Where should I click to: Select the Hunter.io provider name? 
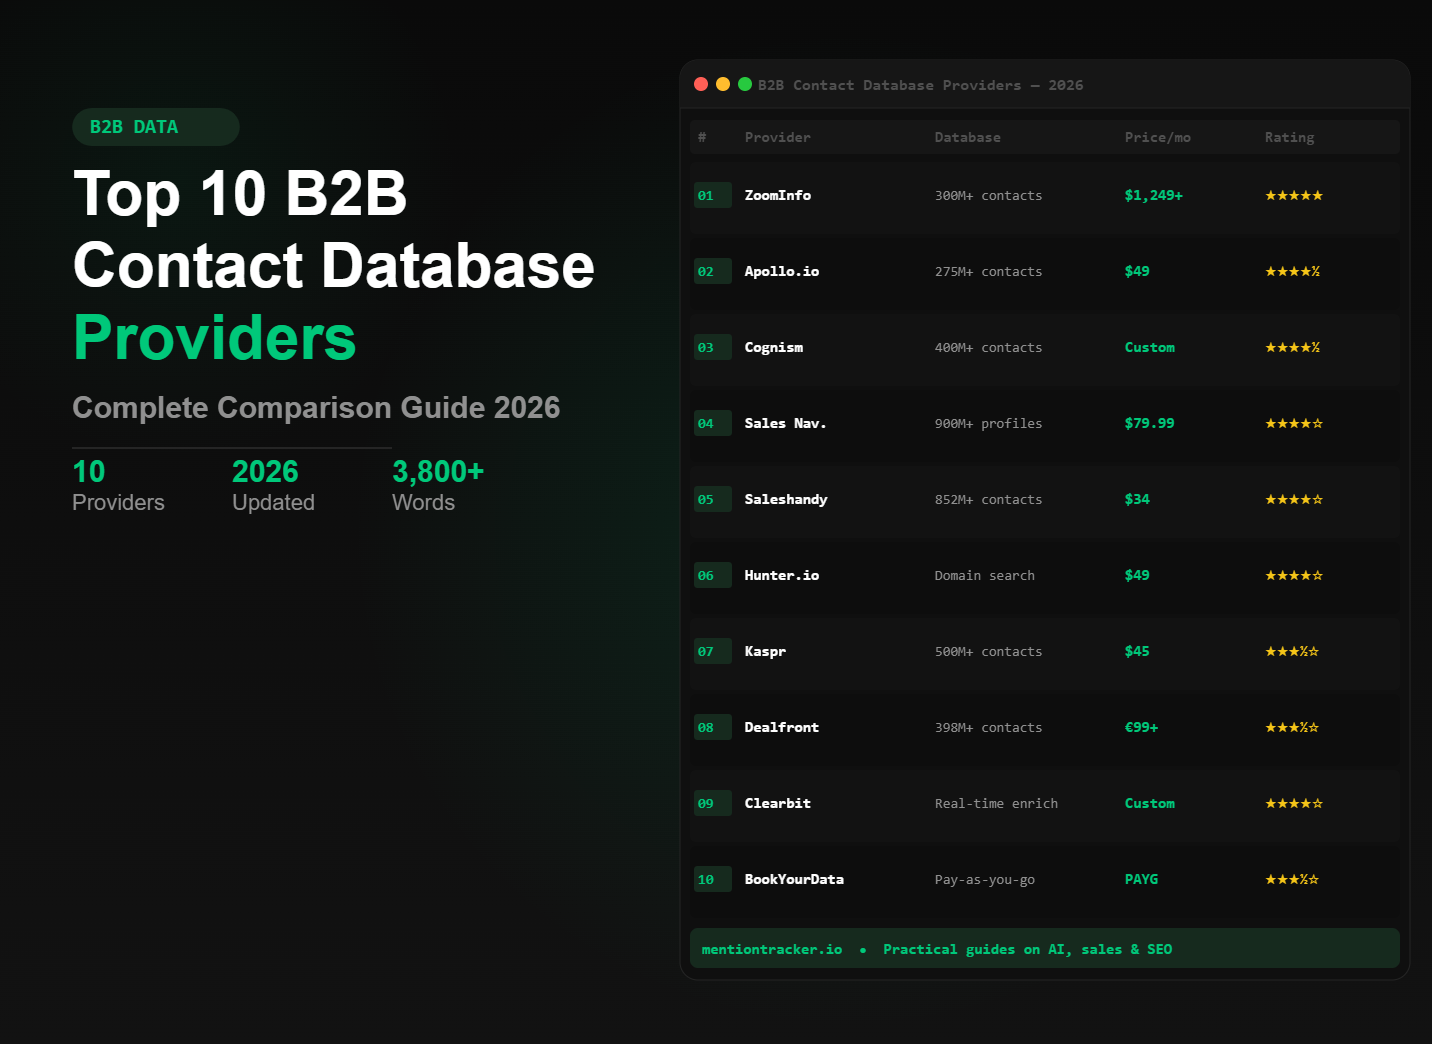(x=782, y=576)
